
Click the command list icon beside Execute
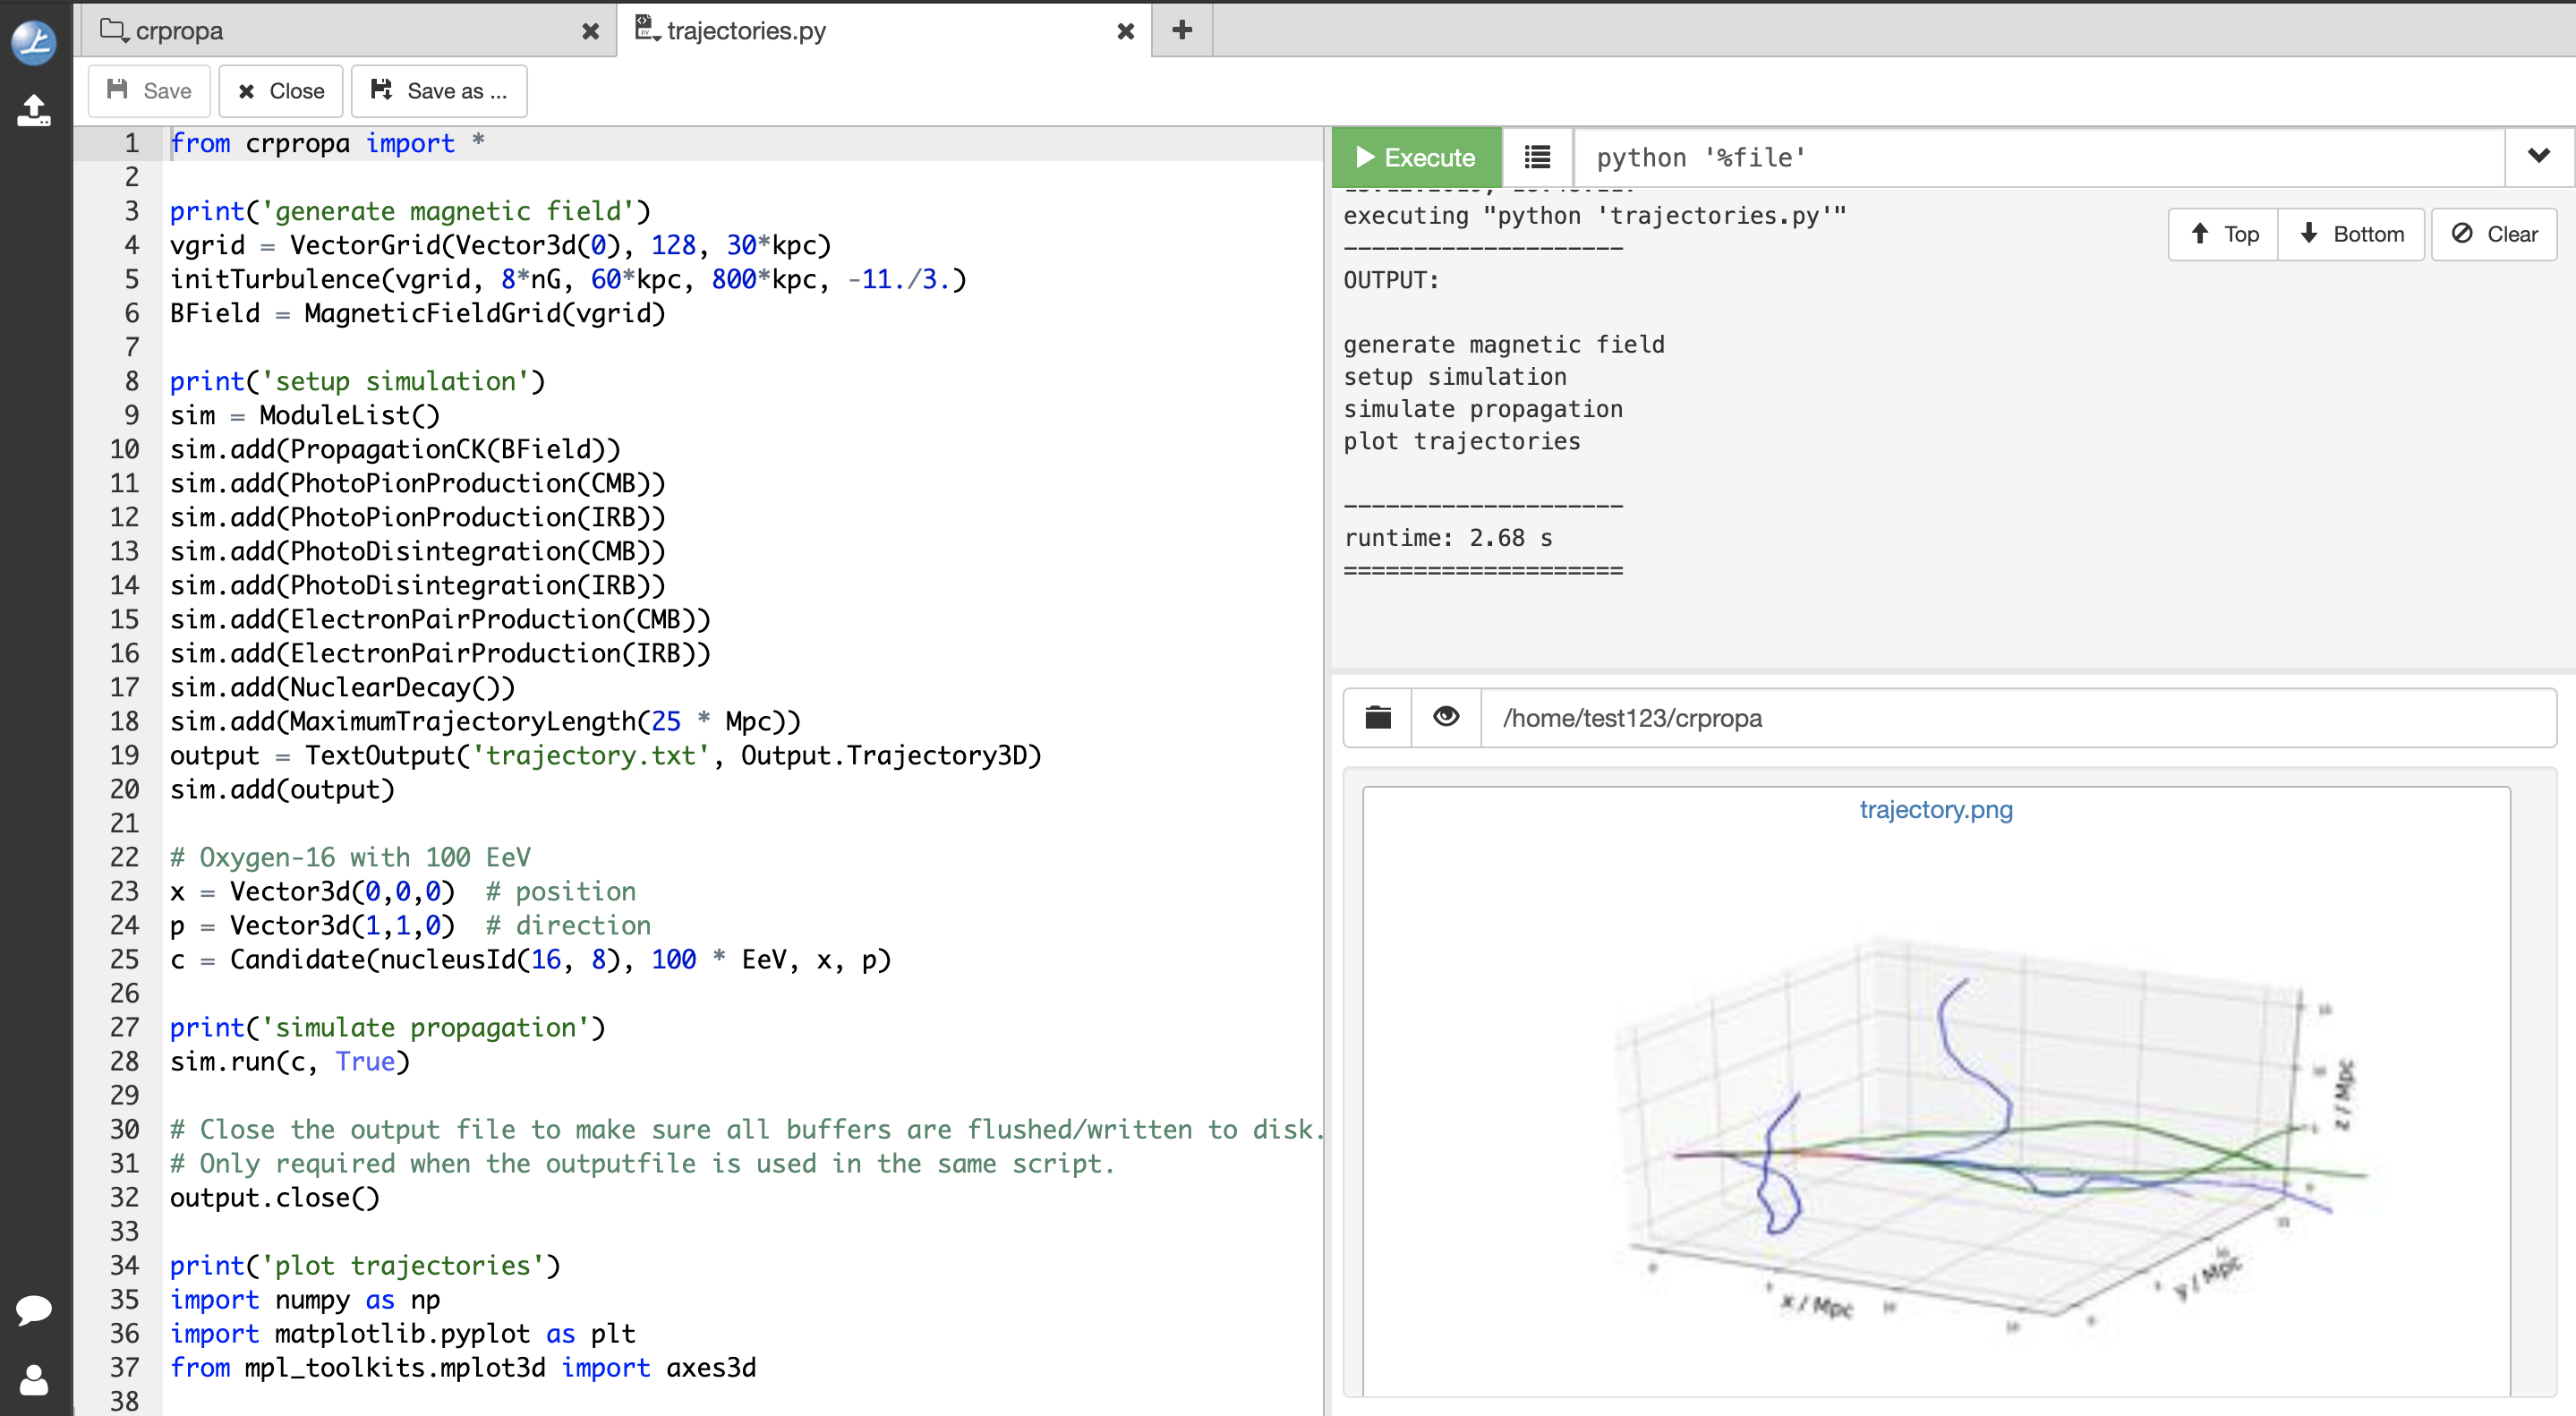pos(1536,156)
